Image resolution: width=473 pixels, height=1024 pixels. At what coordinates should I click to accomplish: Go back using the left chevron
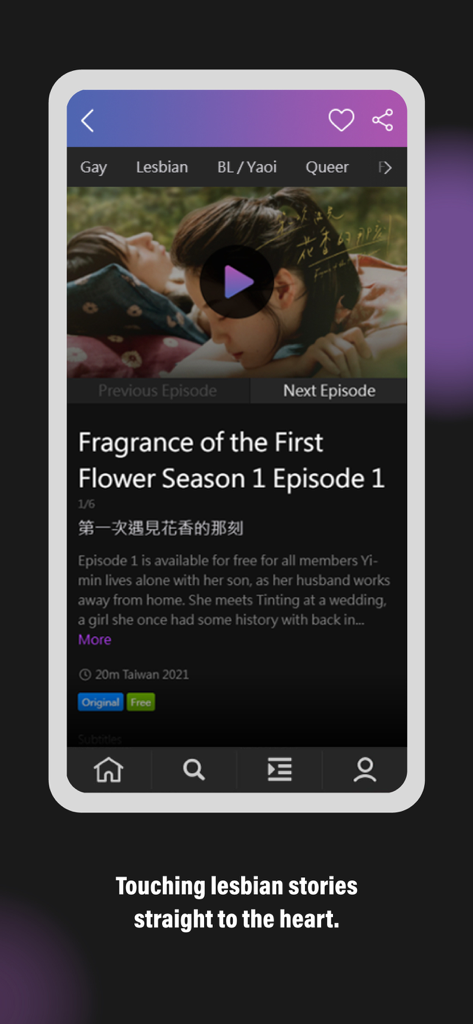pos(88,121)
